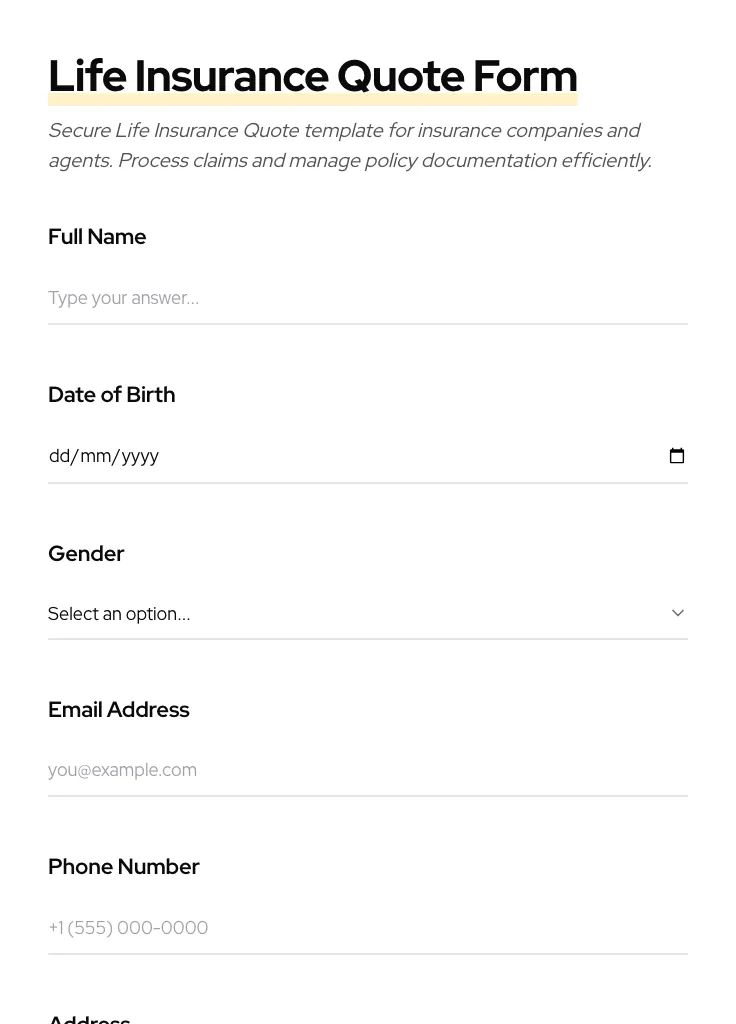Click the "Full Name" field label
The image size is (736, 1024).
97,237
